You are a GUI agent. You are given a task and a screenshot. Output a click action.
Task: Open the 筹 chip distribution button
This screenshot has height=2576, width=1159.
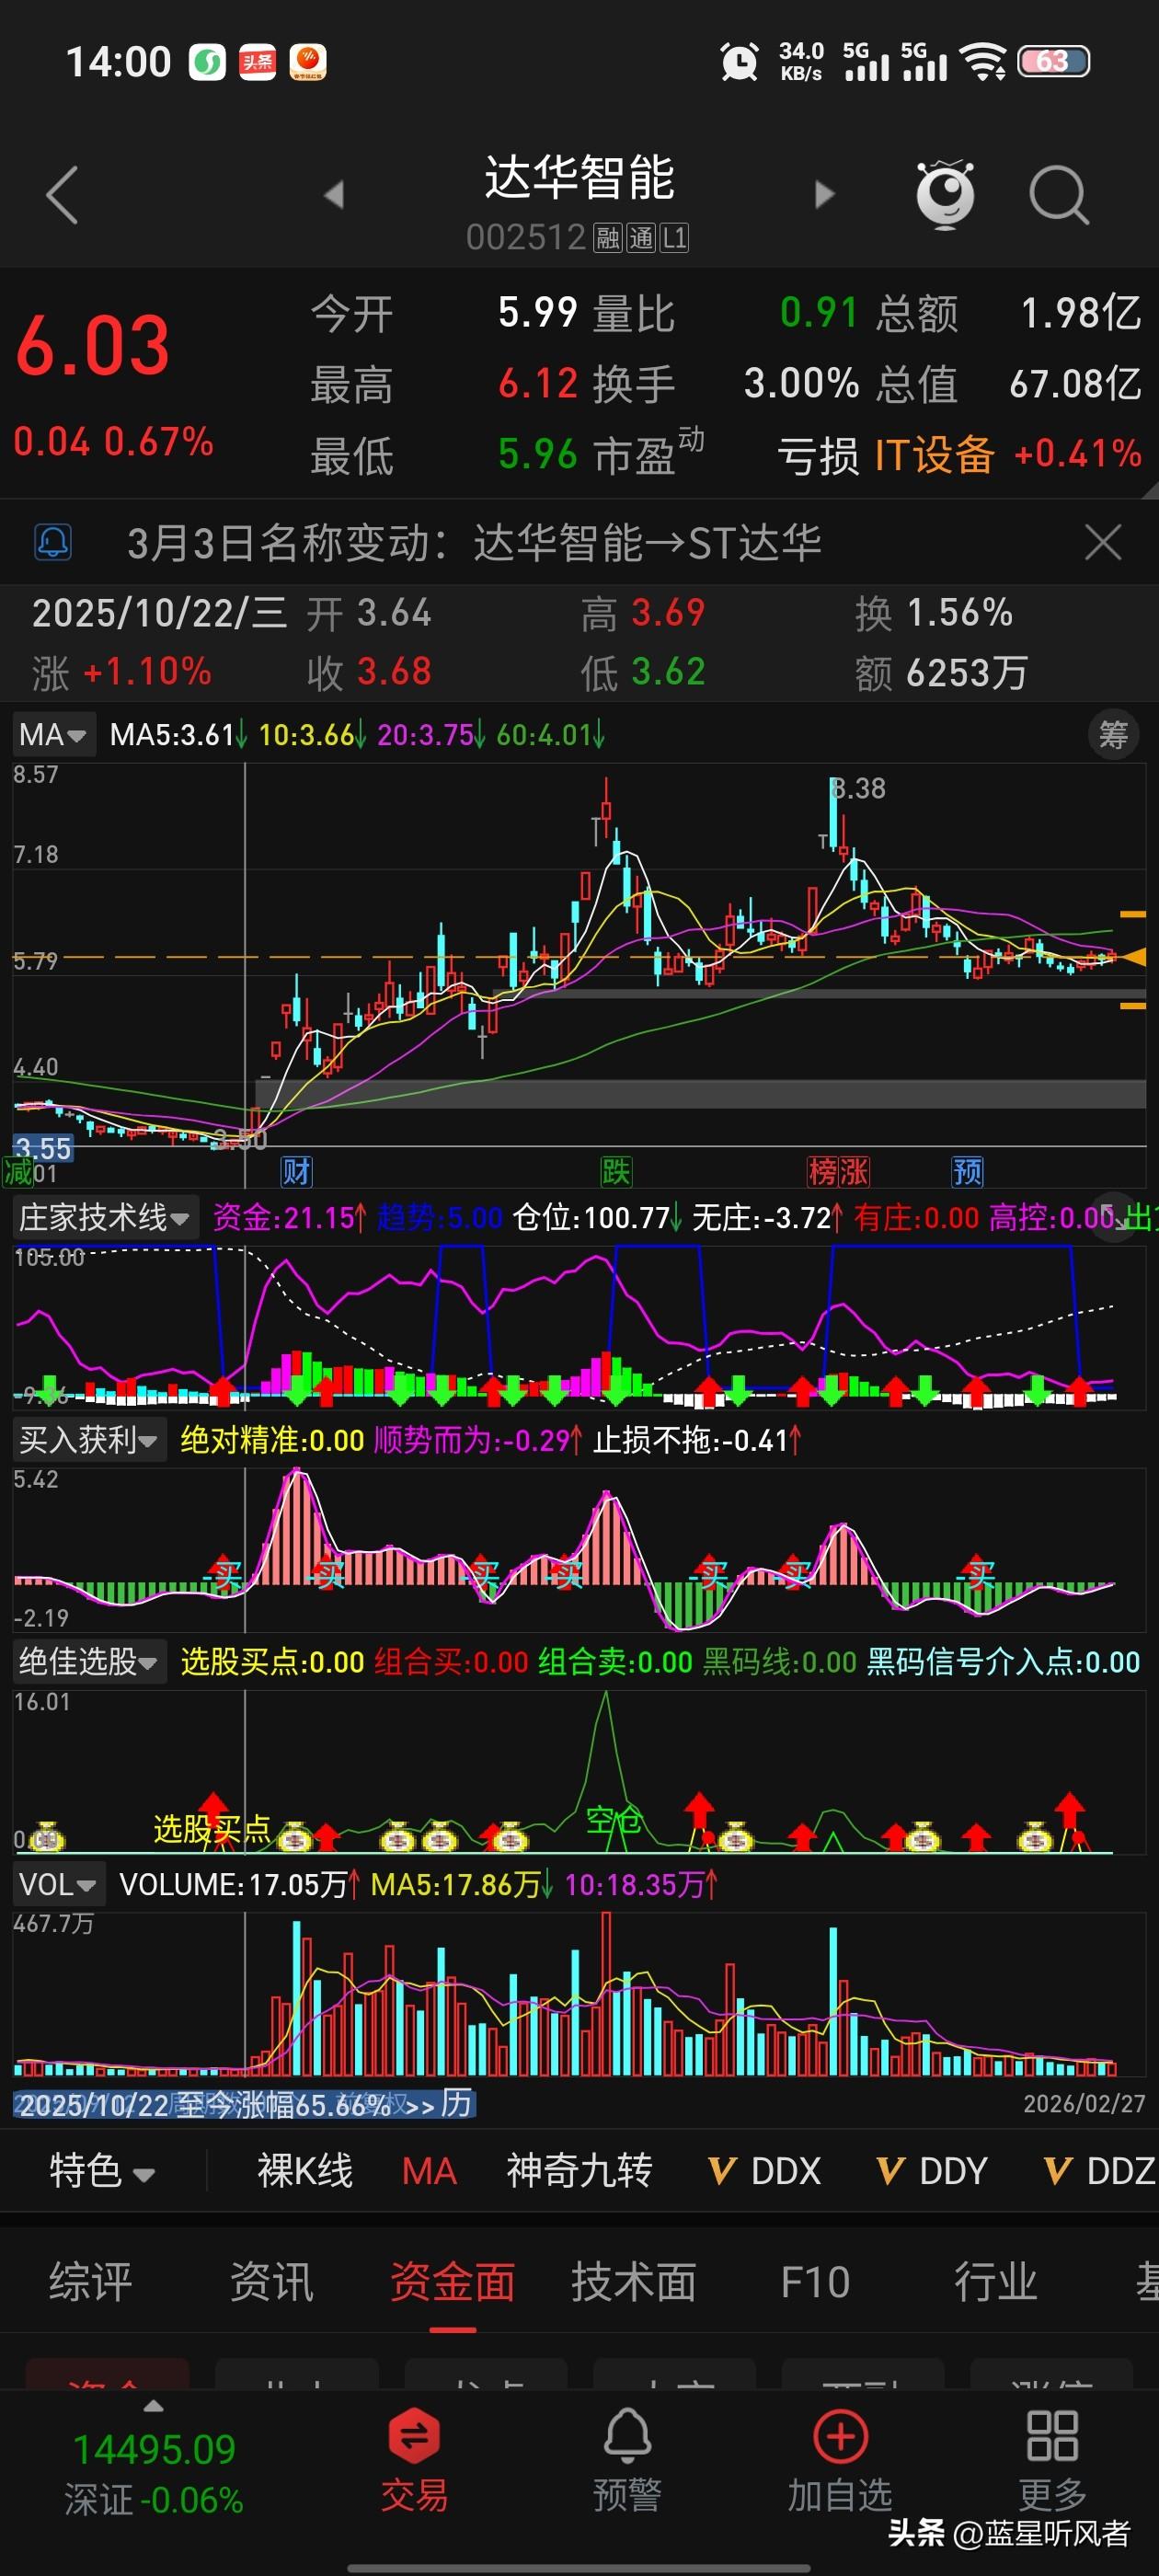1113,735
